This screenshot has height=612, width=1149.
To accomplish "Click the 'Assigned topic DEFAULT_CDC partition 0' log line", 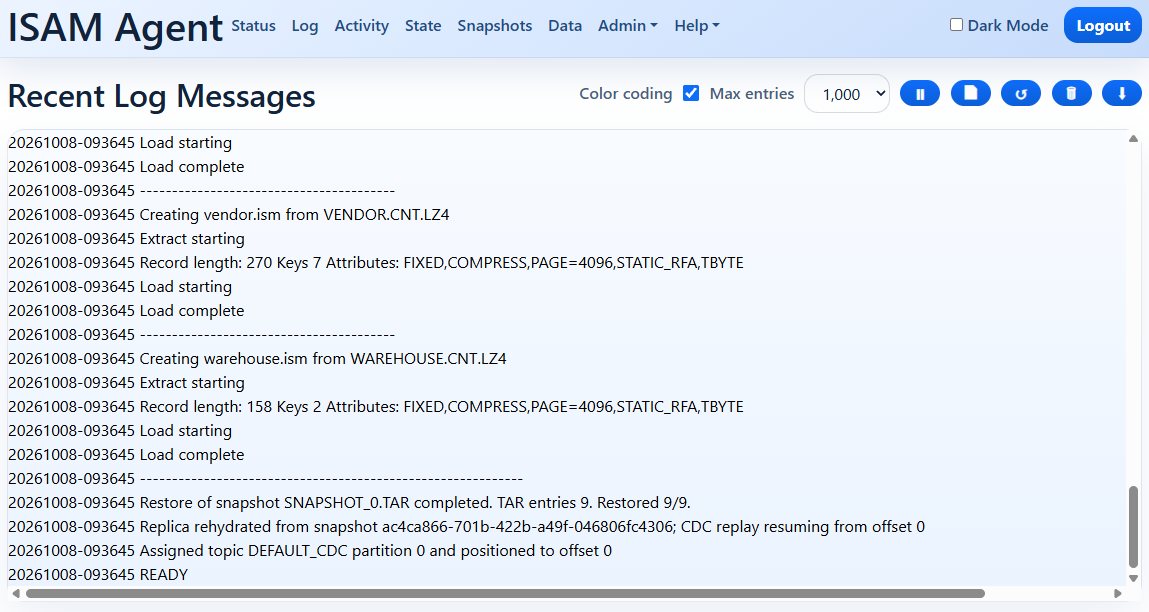I will tap(310, 550).
